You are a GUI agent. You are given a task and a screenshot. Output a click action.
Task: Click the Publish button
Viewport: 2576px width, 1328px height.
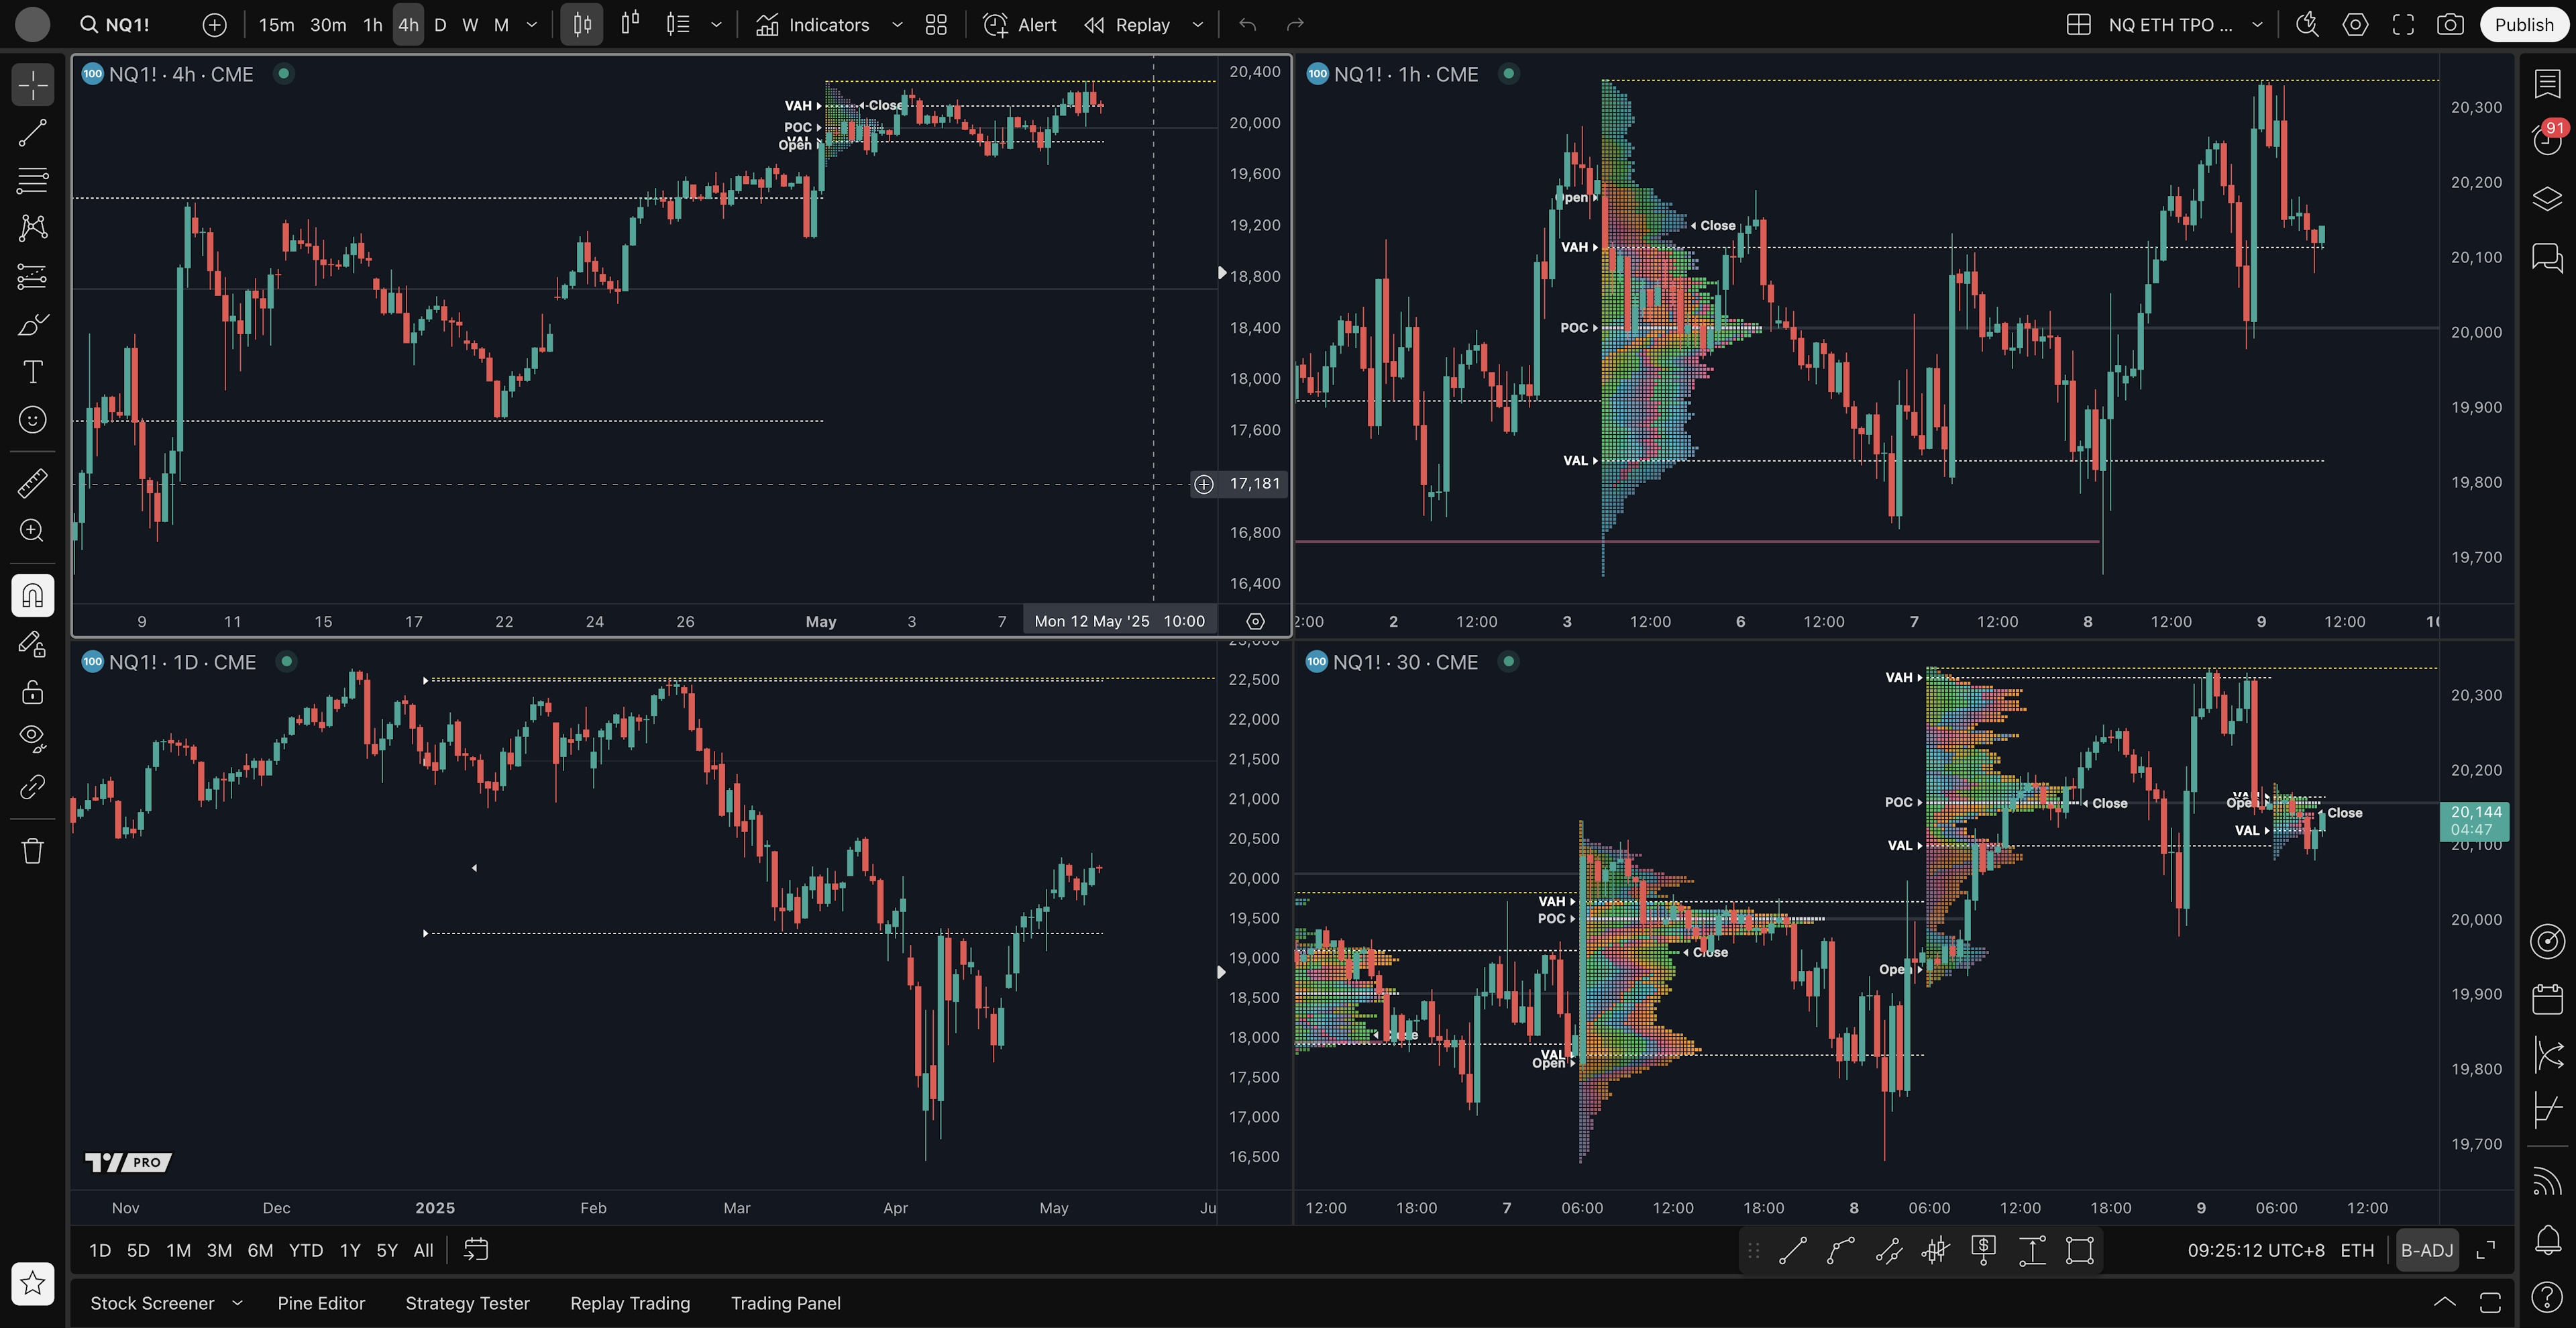[2523, 25]
